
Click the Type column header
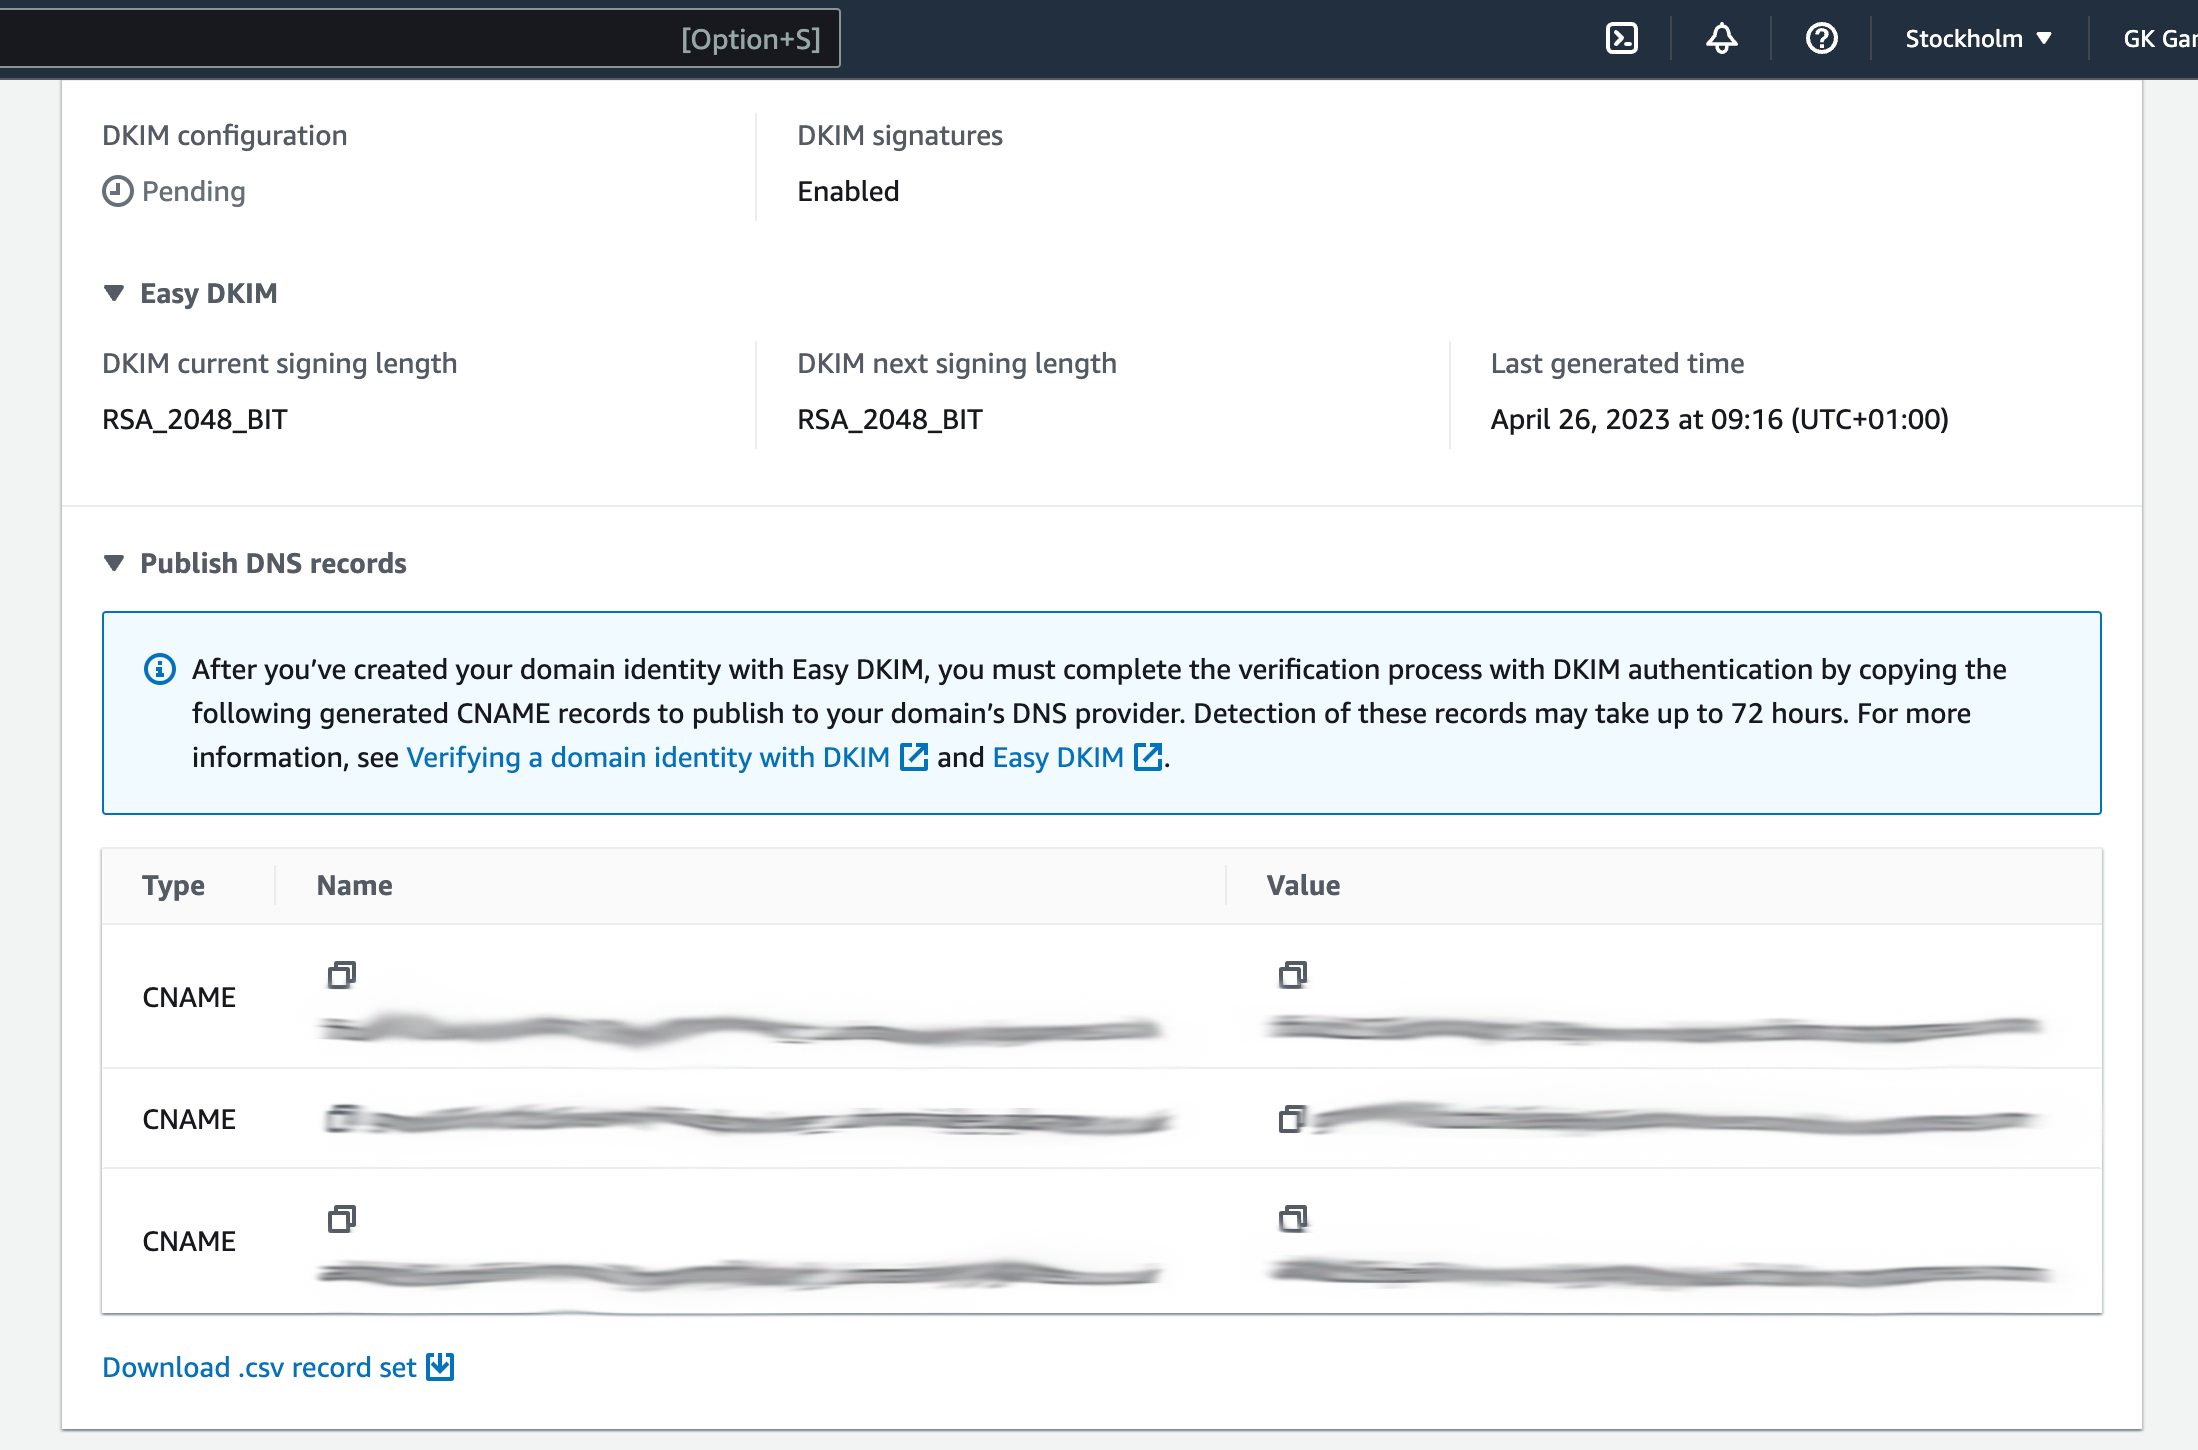pos(173,885)
